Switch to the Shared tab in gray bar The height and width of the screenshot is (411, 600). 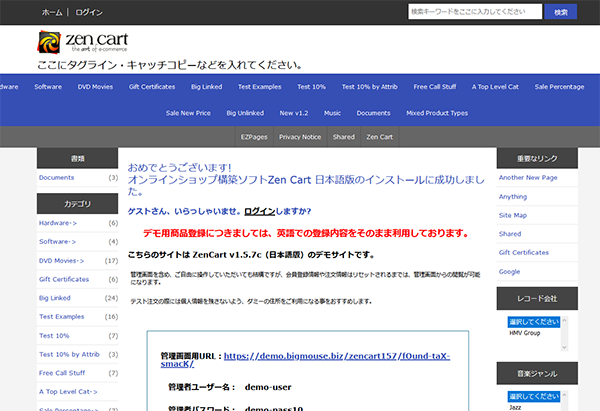tap(344, 137)
